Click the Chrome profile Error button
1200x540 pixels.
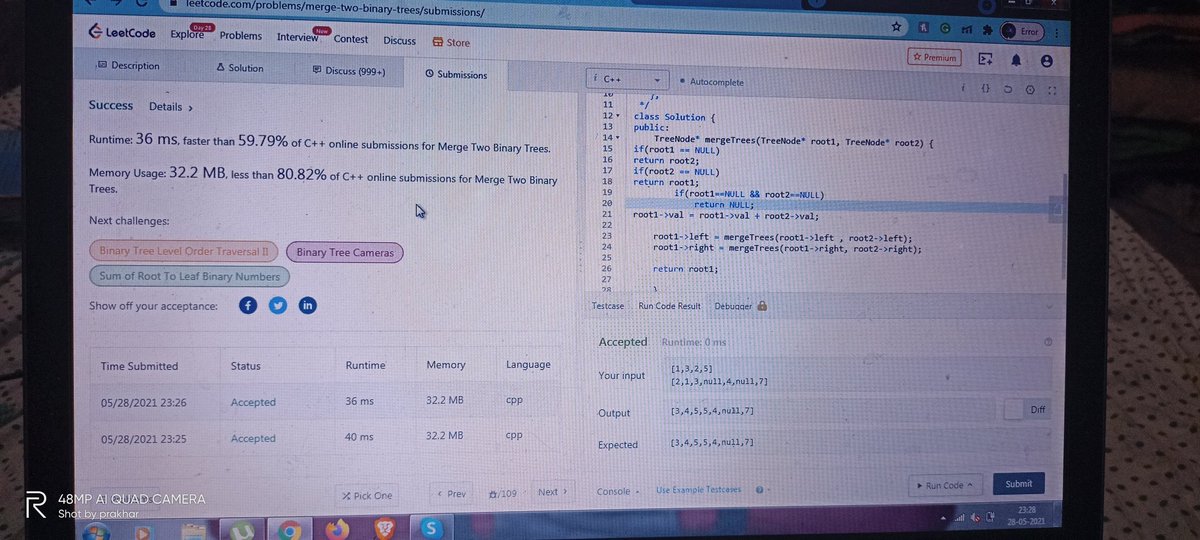1022,32
